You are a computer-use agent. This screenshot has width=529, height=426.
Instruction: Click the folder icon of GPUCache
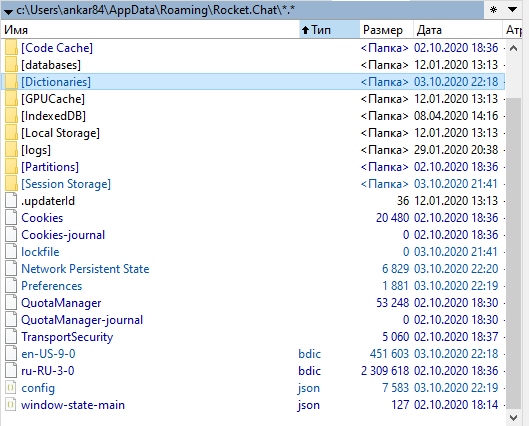click(x=11, y=99)
